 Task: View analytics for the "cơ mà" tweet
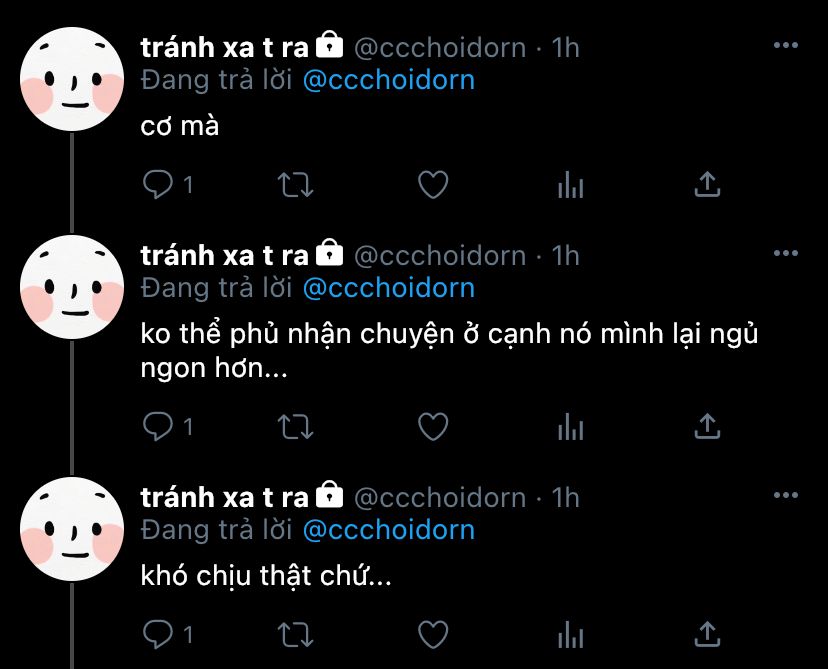pos(570,185)
